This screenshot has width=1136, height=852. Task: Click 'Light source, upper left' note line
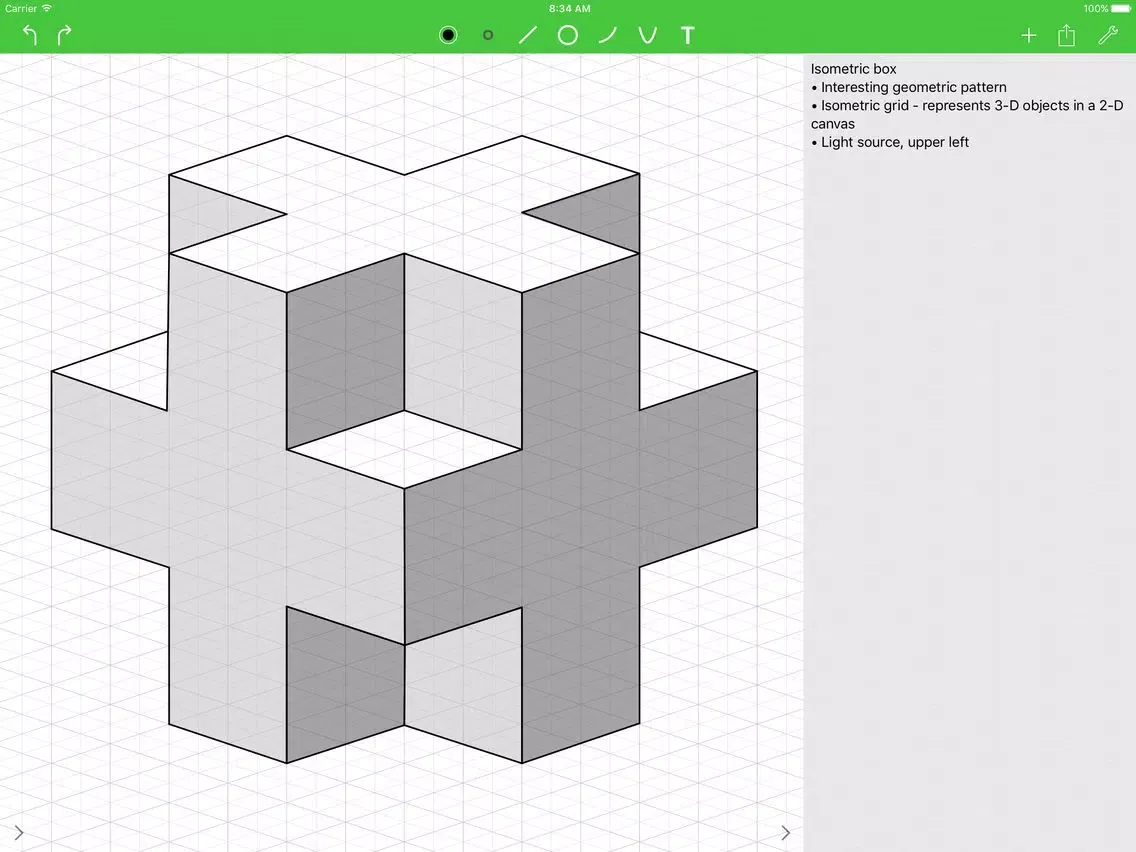(x=890, y=142)
